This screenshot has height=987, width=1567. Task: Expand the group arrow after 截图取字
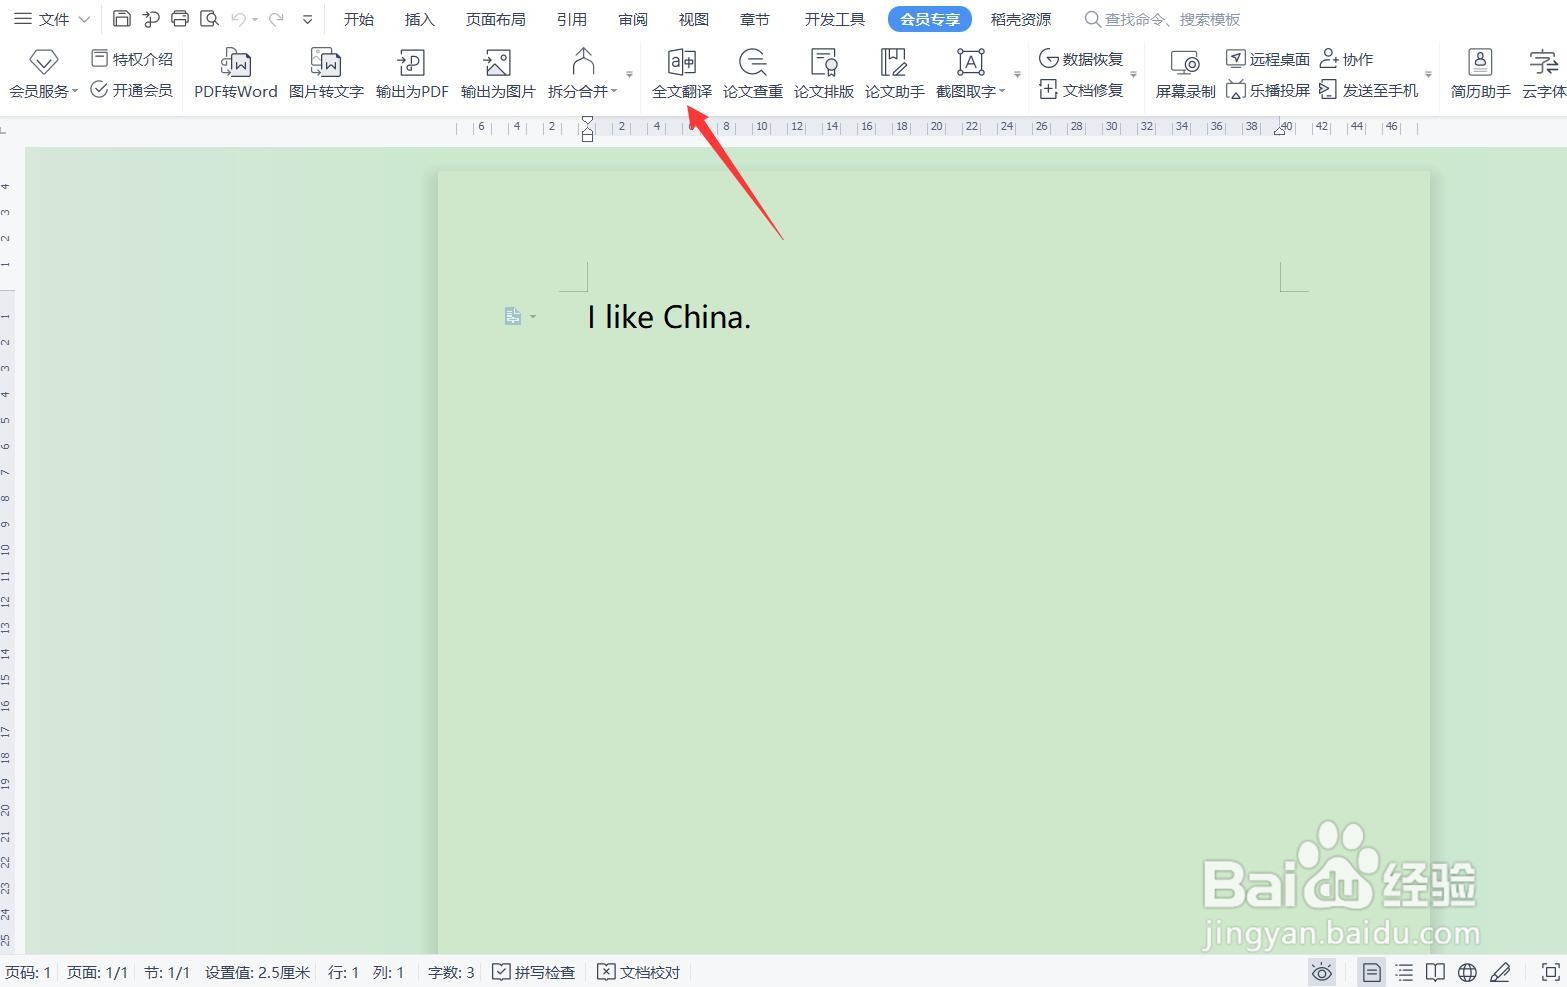coord(1017,75)
